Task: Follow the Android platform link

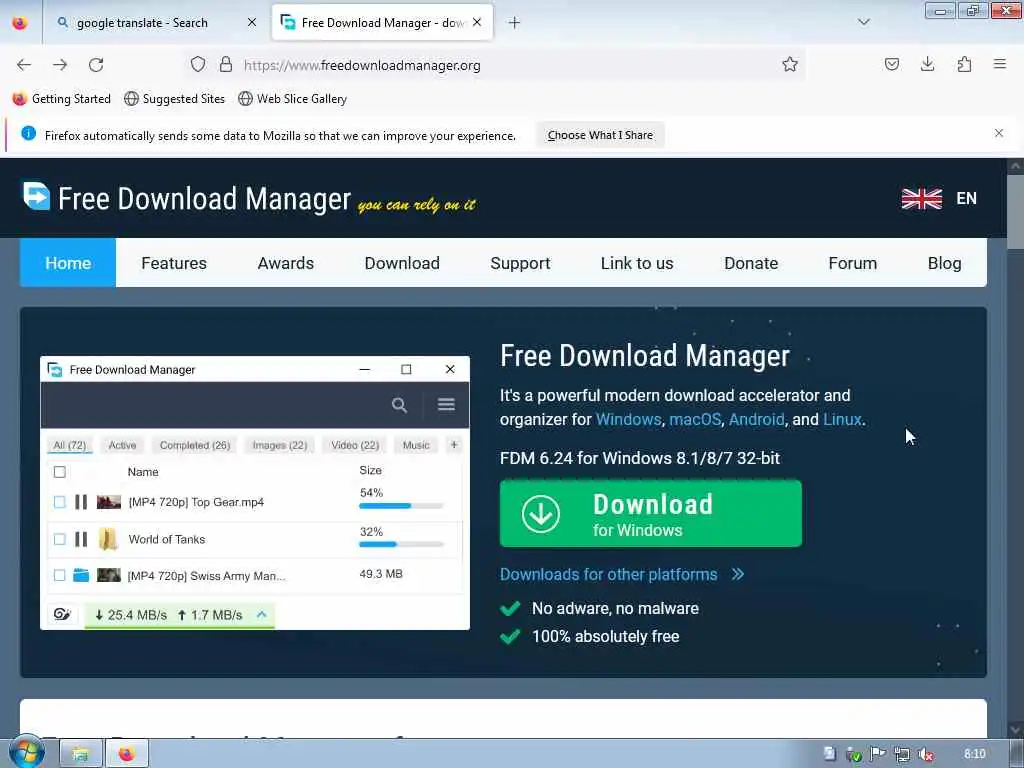Action: point(756,419)
